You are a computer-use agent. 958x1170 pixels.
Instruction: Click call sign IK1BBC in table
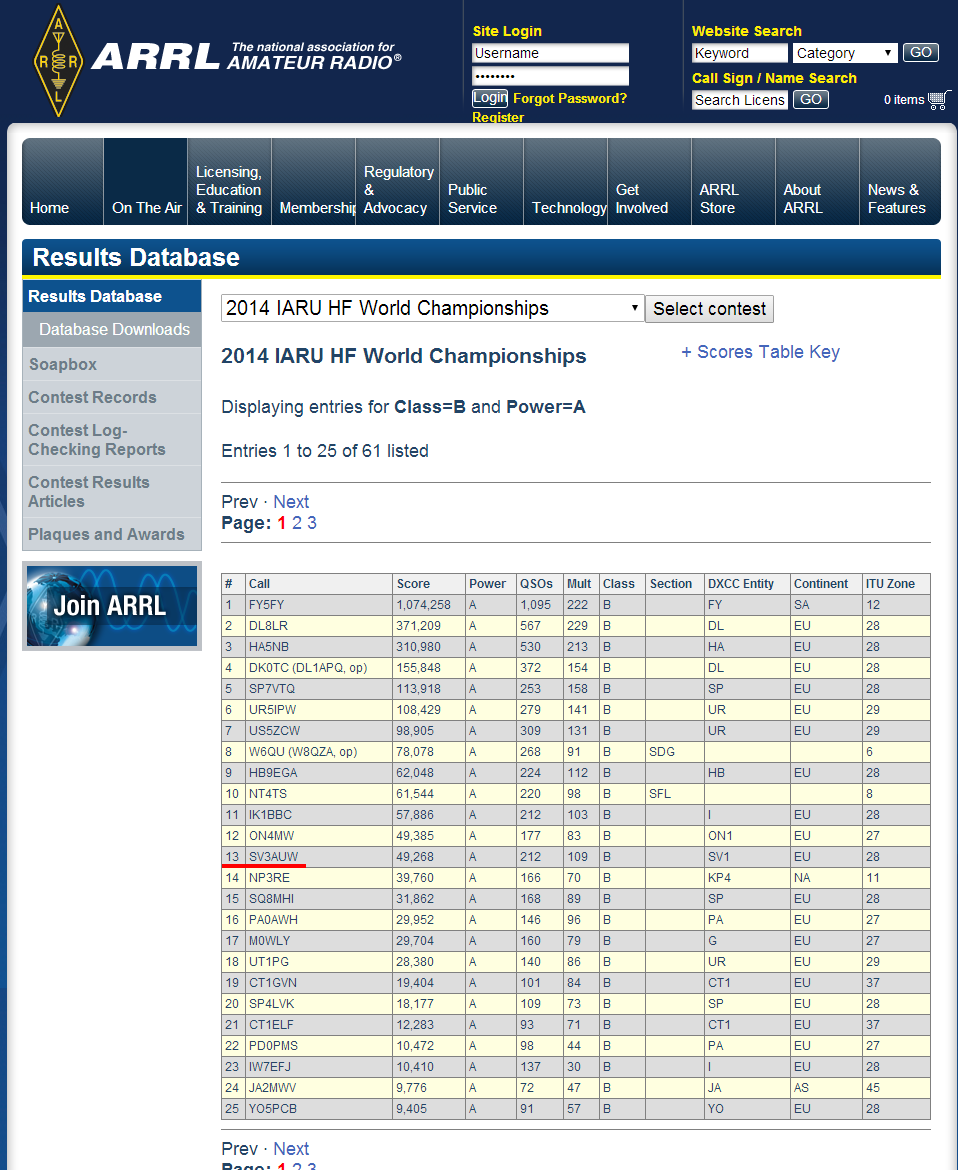click(x=270, y=814)
